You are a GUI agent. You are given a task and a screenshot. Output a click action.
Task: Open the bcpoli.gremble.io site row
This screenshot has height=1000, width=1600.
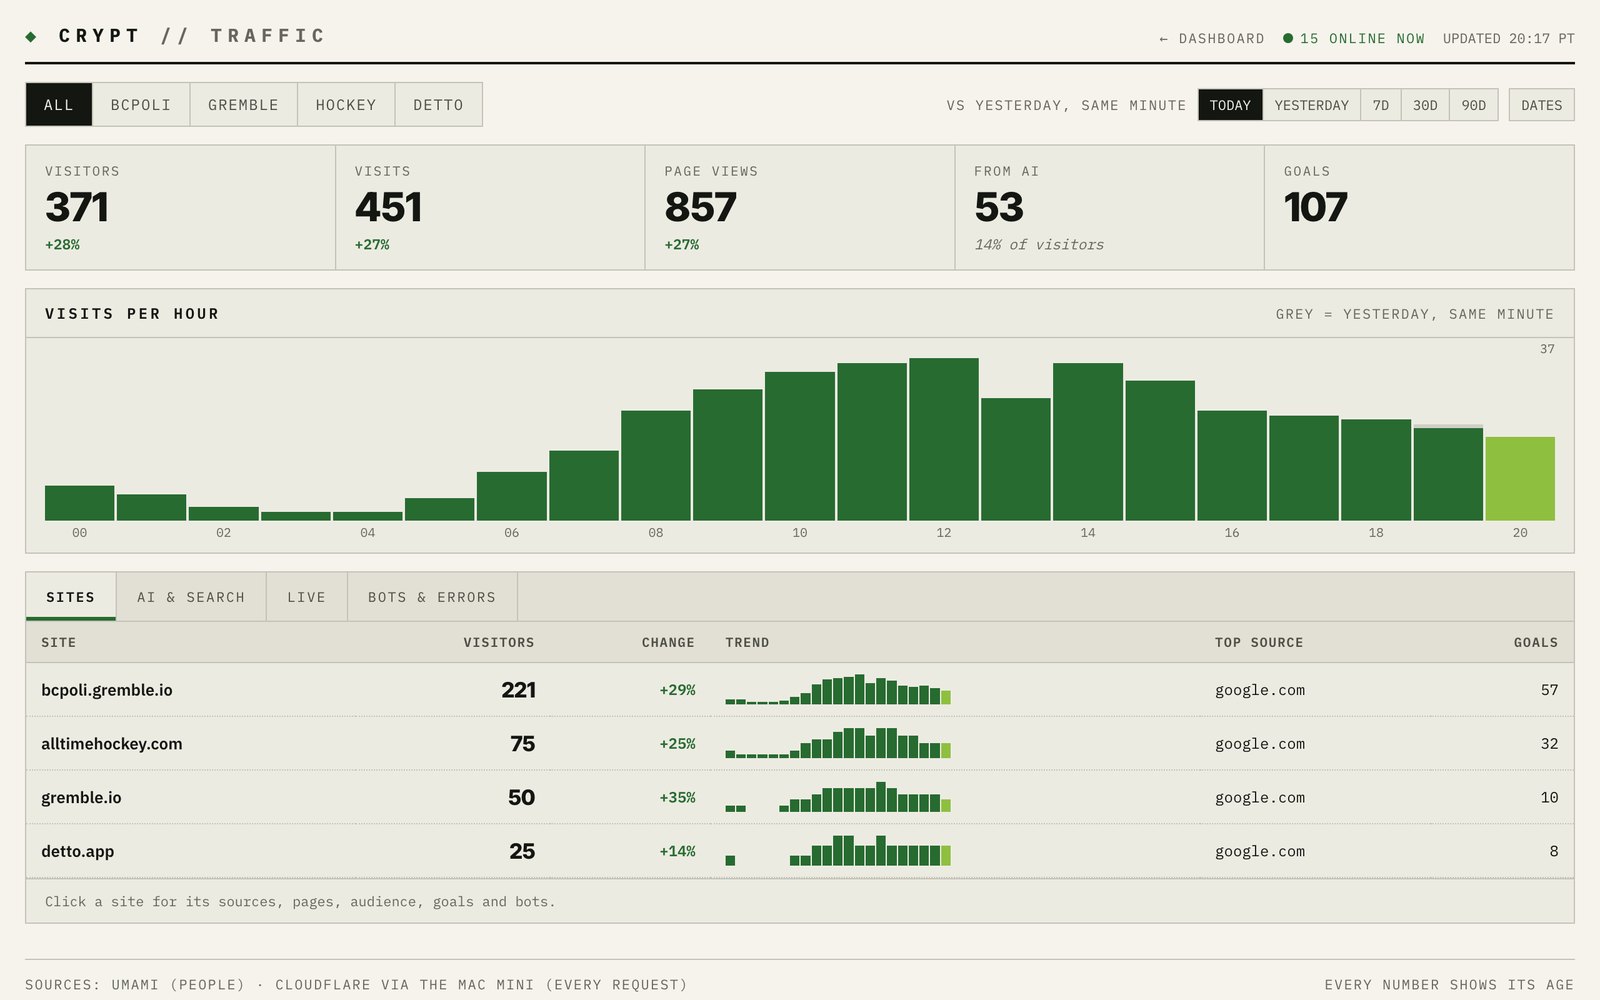[800, 690]
